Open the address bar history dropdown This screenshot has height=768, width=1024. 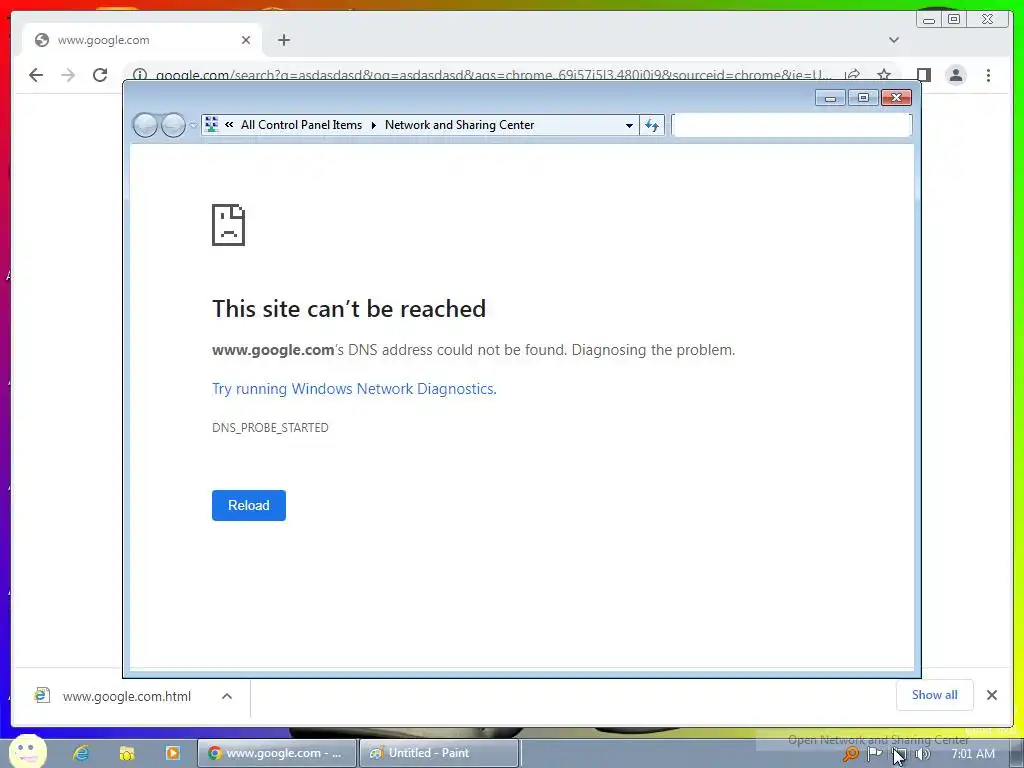click(x=629, y=125)
